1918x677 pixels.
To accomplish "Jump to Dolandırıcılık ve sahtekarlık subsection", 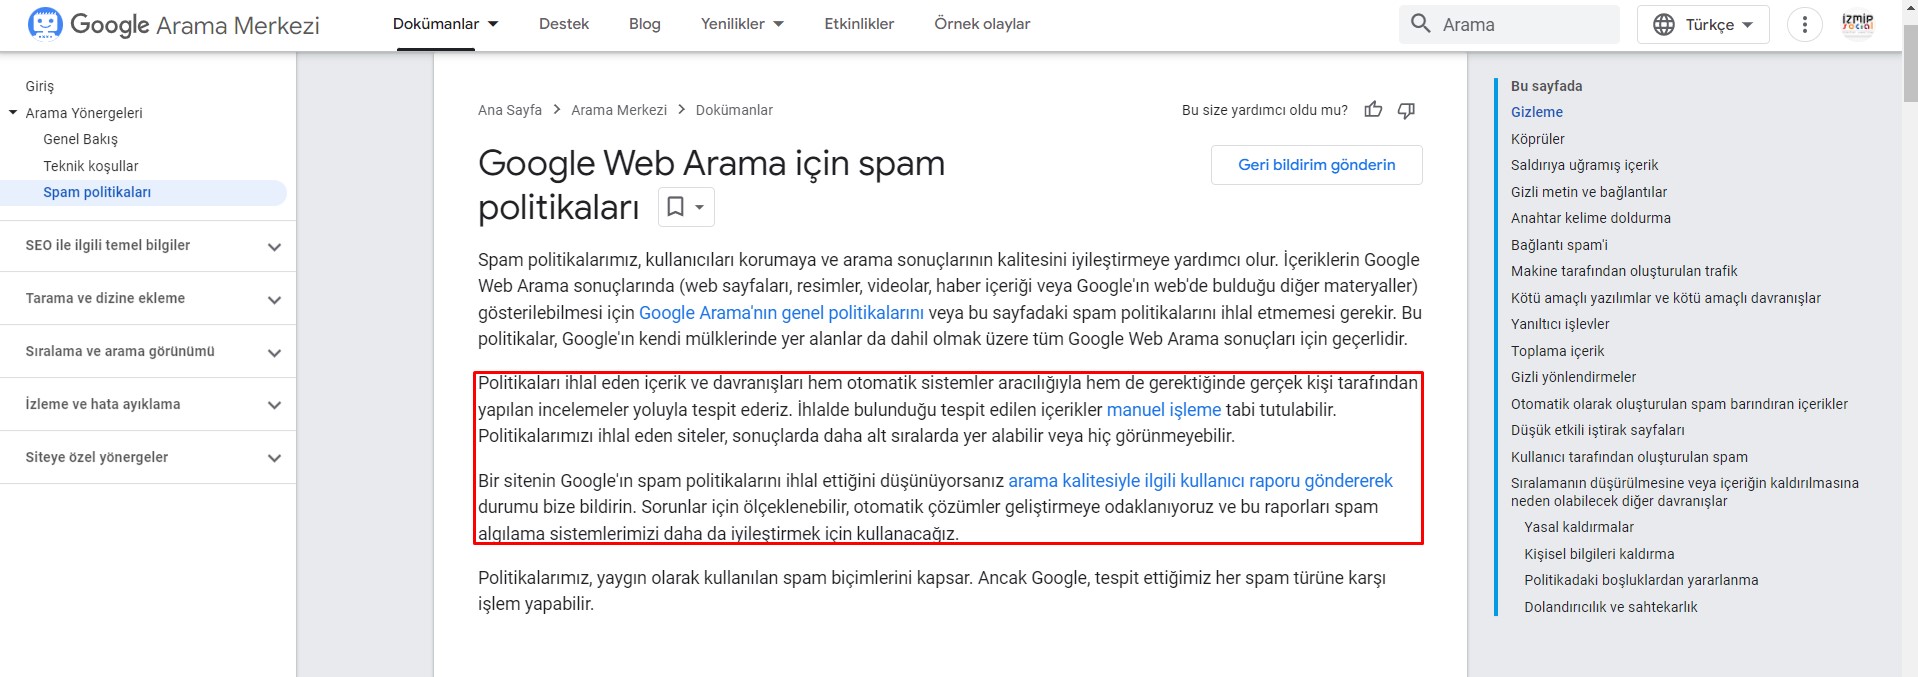I will click(x=1611, y=607).
